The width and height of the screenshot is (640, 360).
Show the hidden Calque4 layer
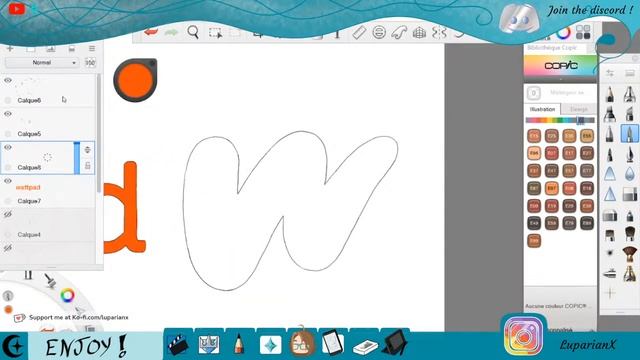(8, 214)
